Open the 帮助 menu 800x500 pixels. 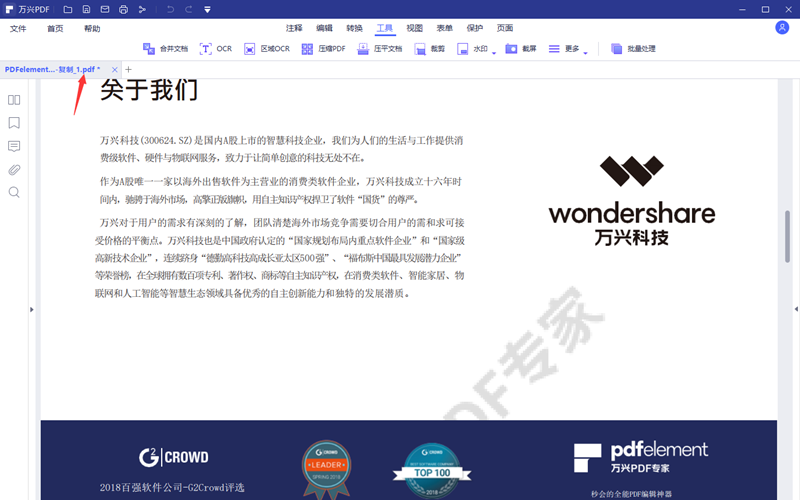[92, 29]
